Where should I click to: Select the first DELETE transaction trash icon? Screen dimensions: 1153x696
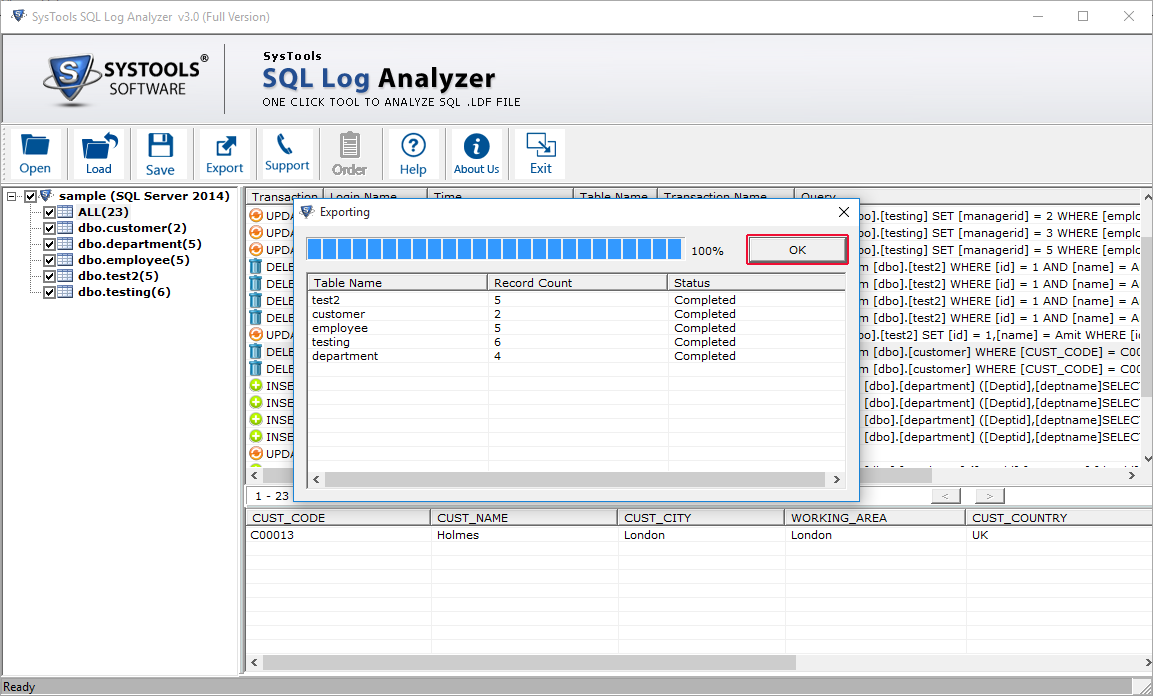(256, 267)
